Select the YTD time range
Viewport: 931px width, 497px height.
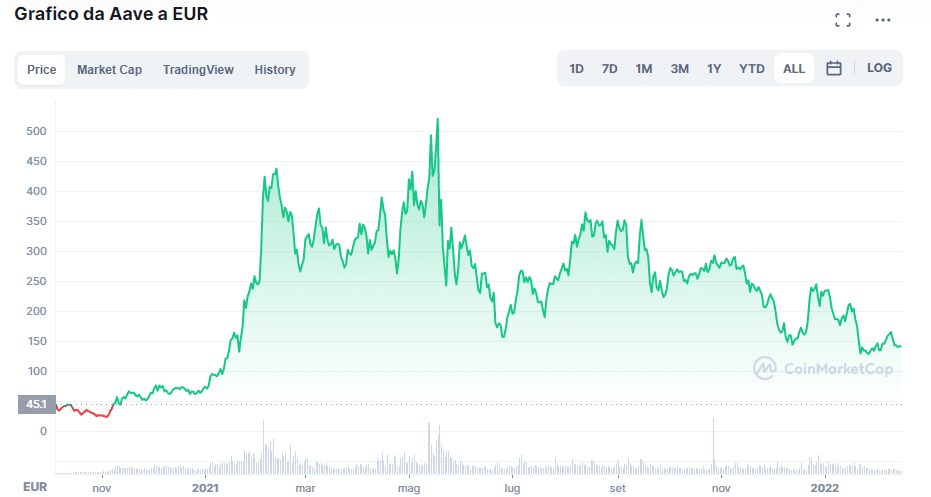pyautogui.click(x=752, y=69)
